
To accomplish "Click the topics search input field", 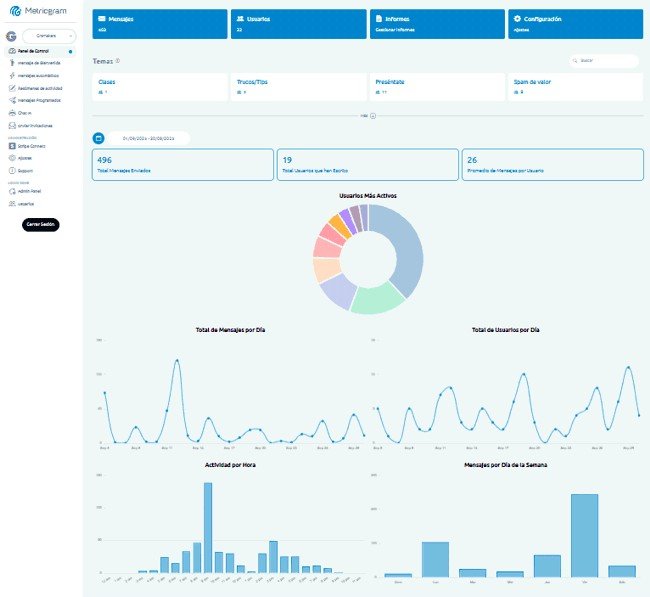I will click(x=606, y=61).
